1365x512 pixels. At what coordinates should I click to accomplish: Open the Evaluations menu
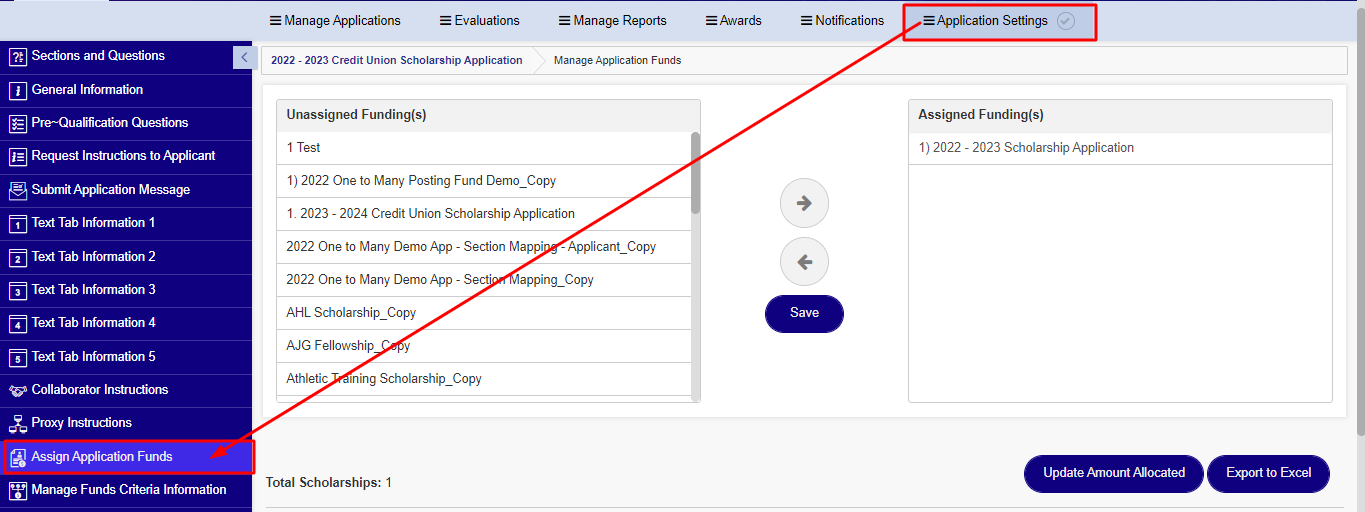coord(480,20)
